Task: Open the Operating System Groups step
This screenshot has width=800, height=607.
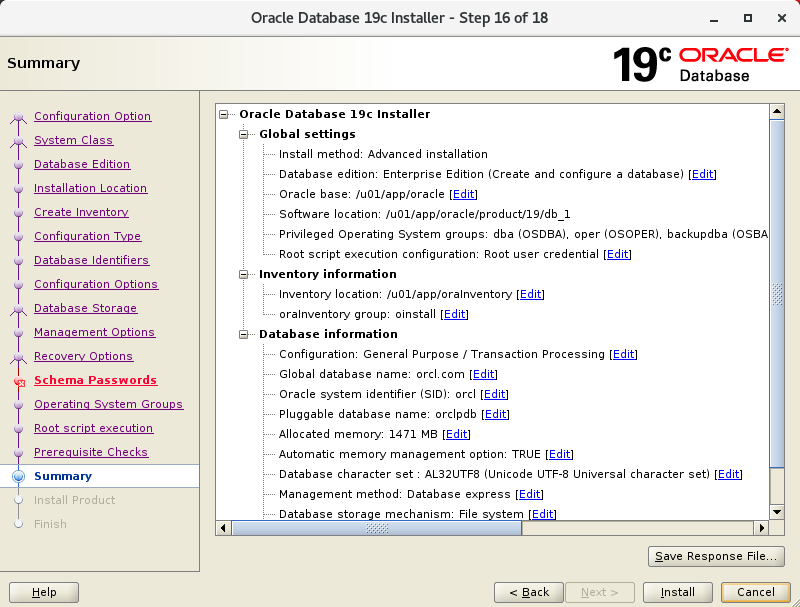Action: point(108,404)
